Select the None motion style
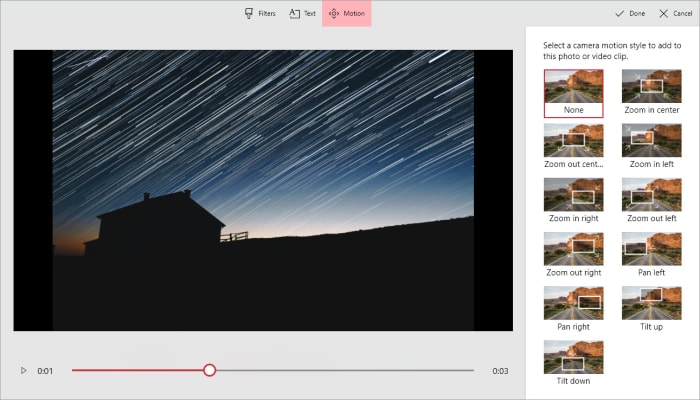The width and height of the screenshot is (700, 400). pyautogui.click(x=574, y=93)
